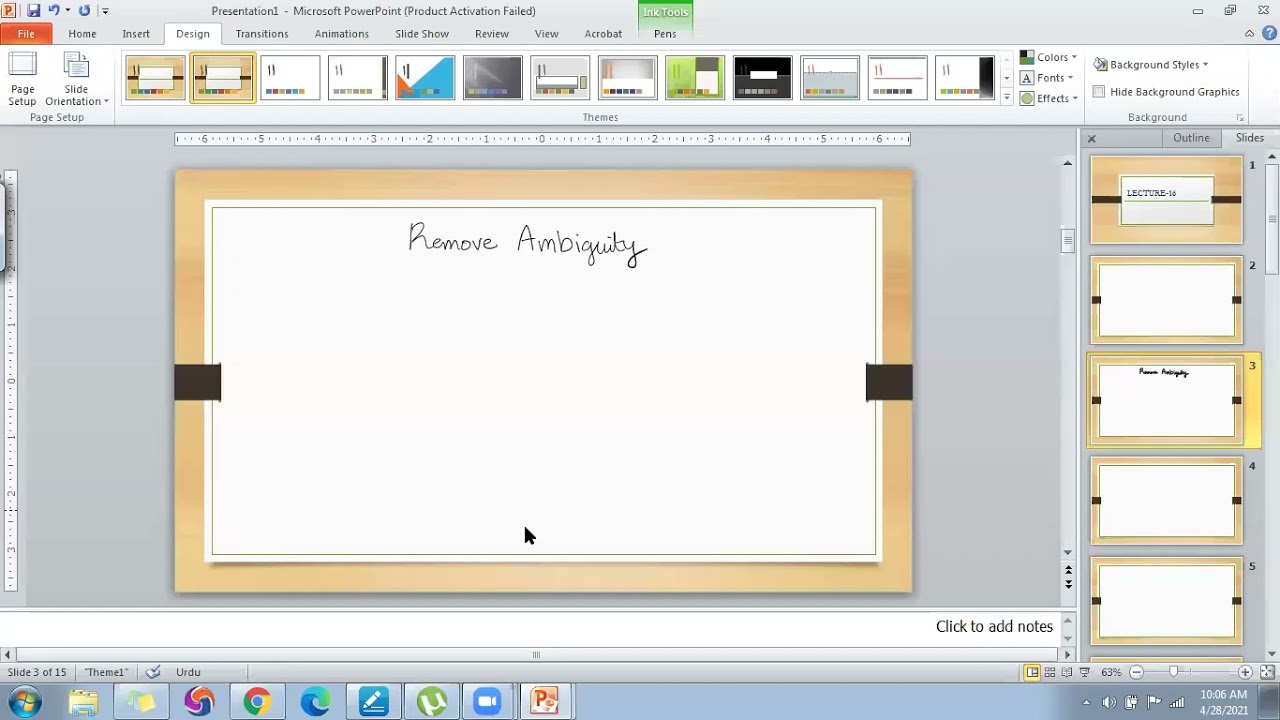Open PowerPoint Help question mark icon

[1269, 33]
